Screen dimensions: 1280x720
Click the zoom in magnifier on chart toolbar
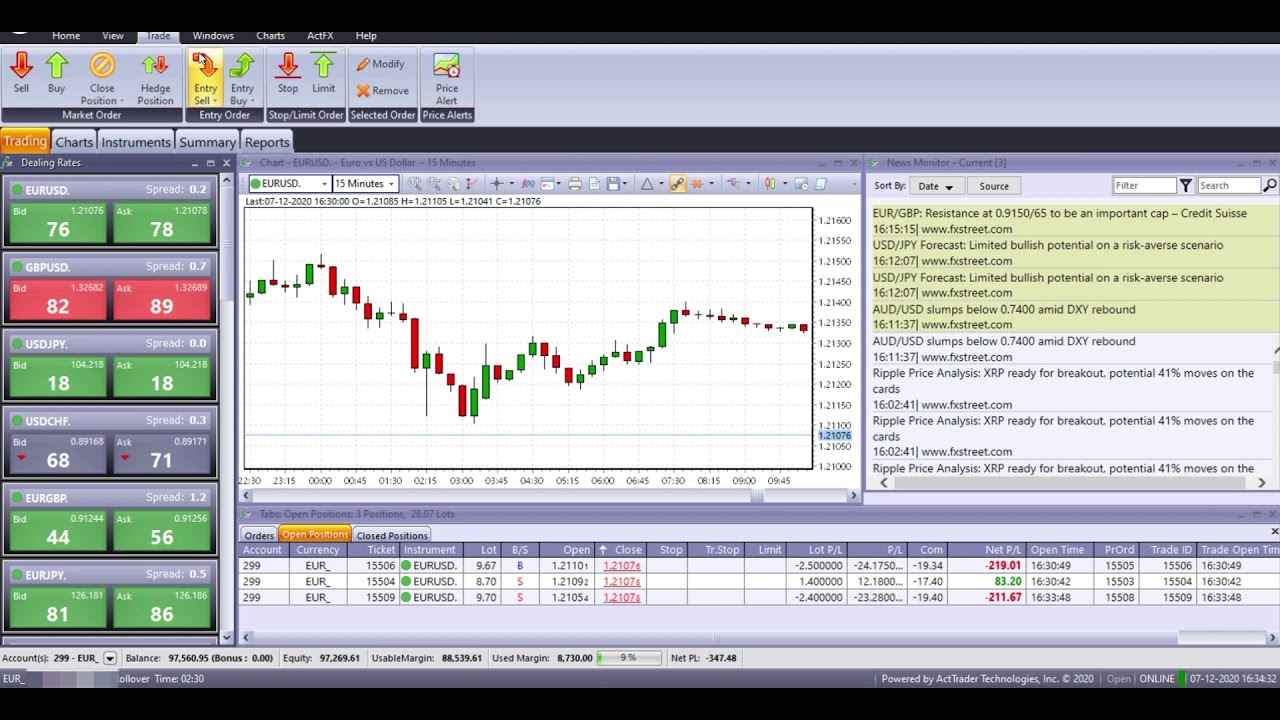coord(414,184)
